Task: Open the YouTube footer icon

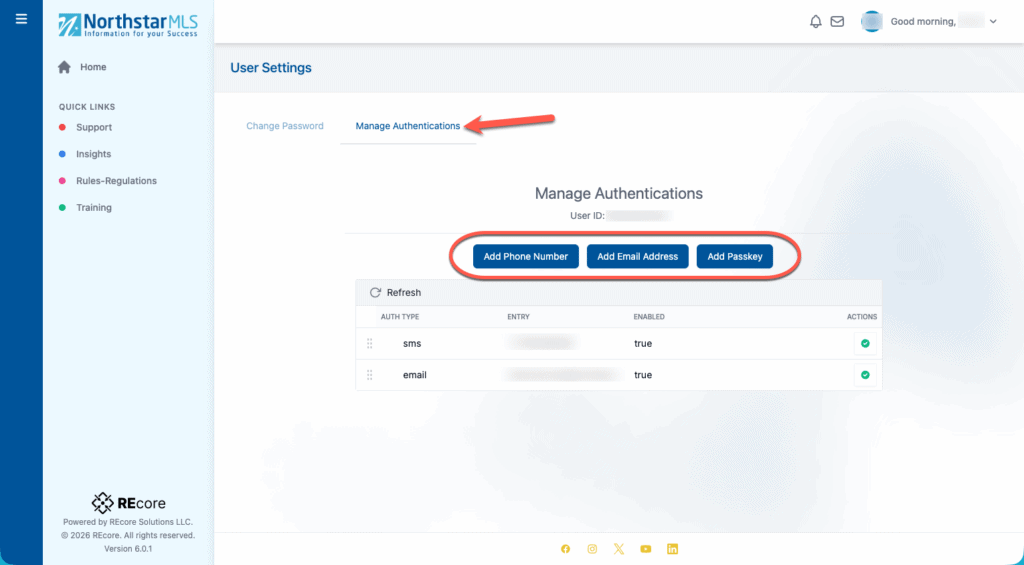Action: (646, 549)
